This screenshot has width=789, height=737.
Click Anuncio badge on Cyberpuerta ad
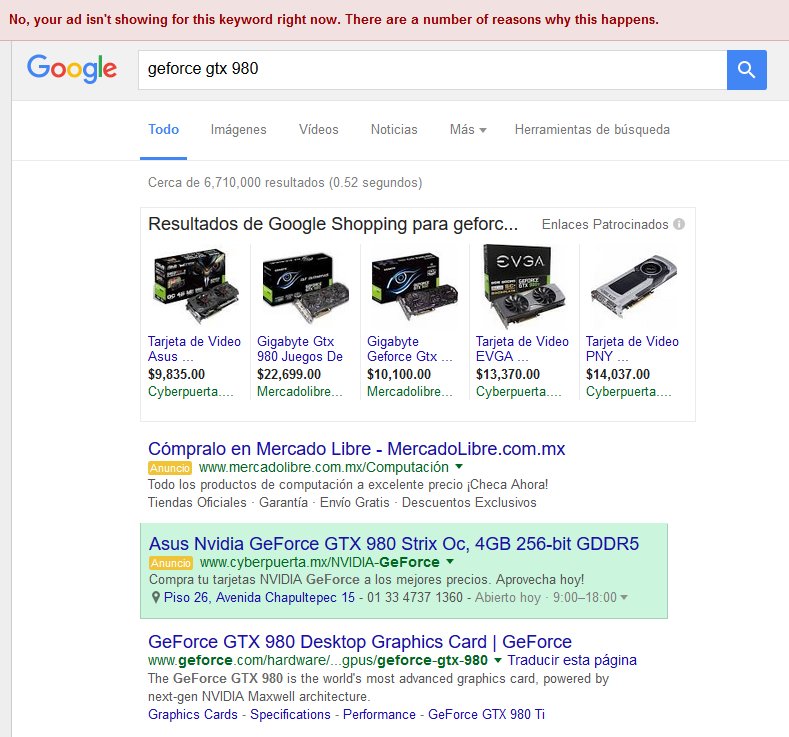[x=171, y=563]
